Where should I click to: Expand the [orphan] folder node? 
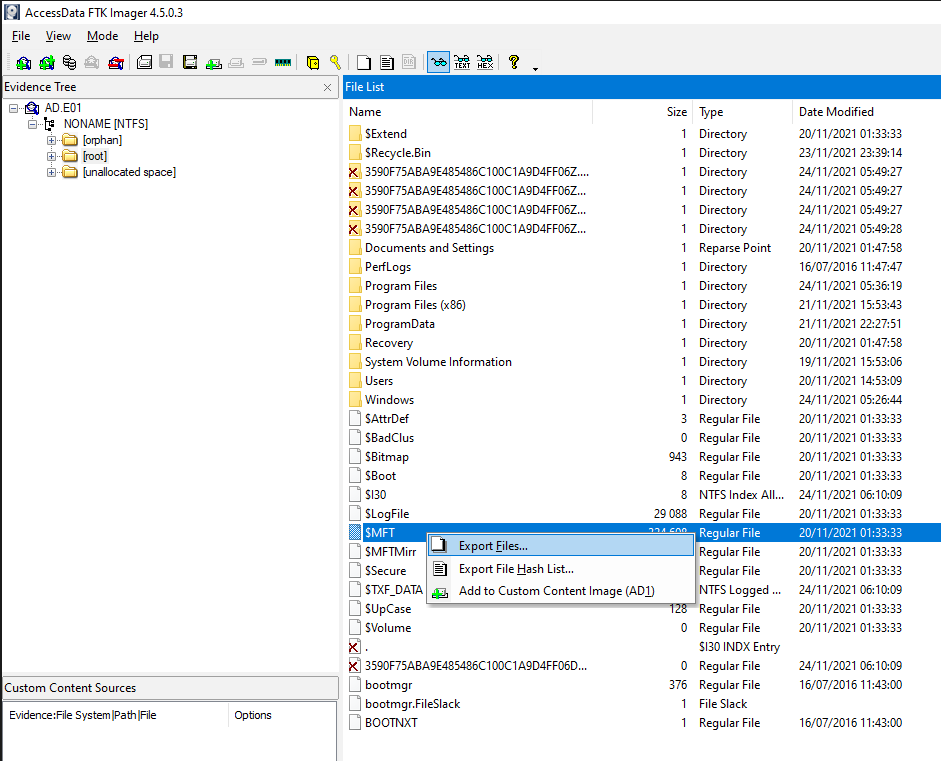tap(52, 140)
